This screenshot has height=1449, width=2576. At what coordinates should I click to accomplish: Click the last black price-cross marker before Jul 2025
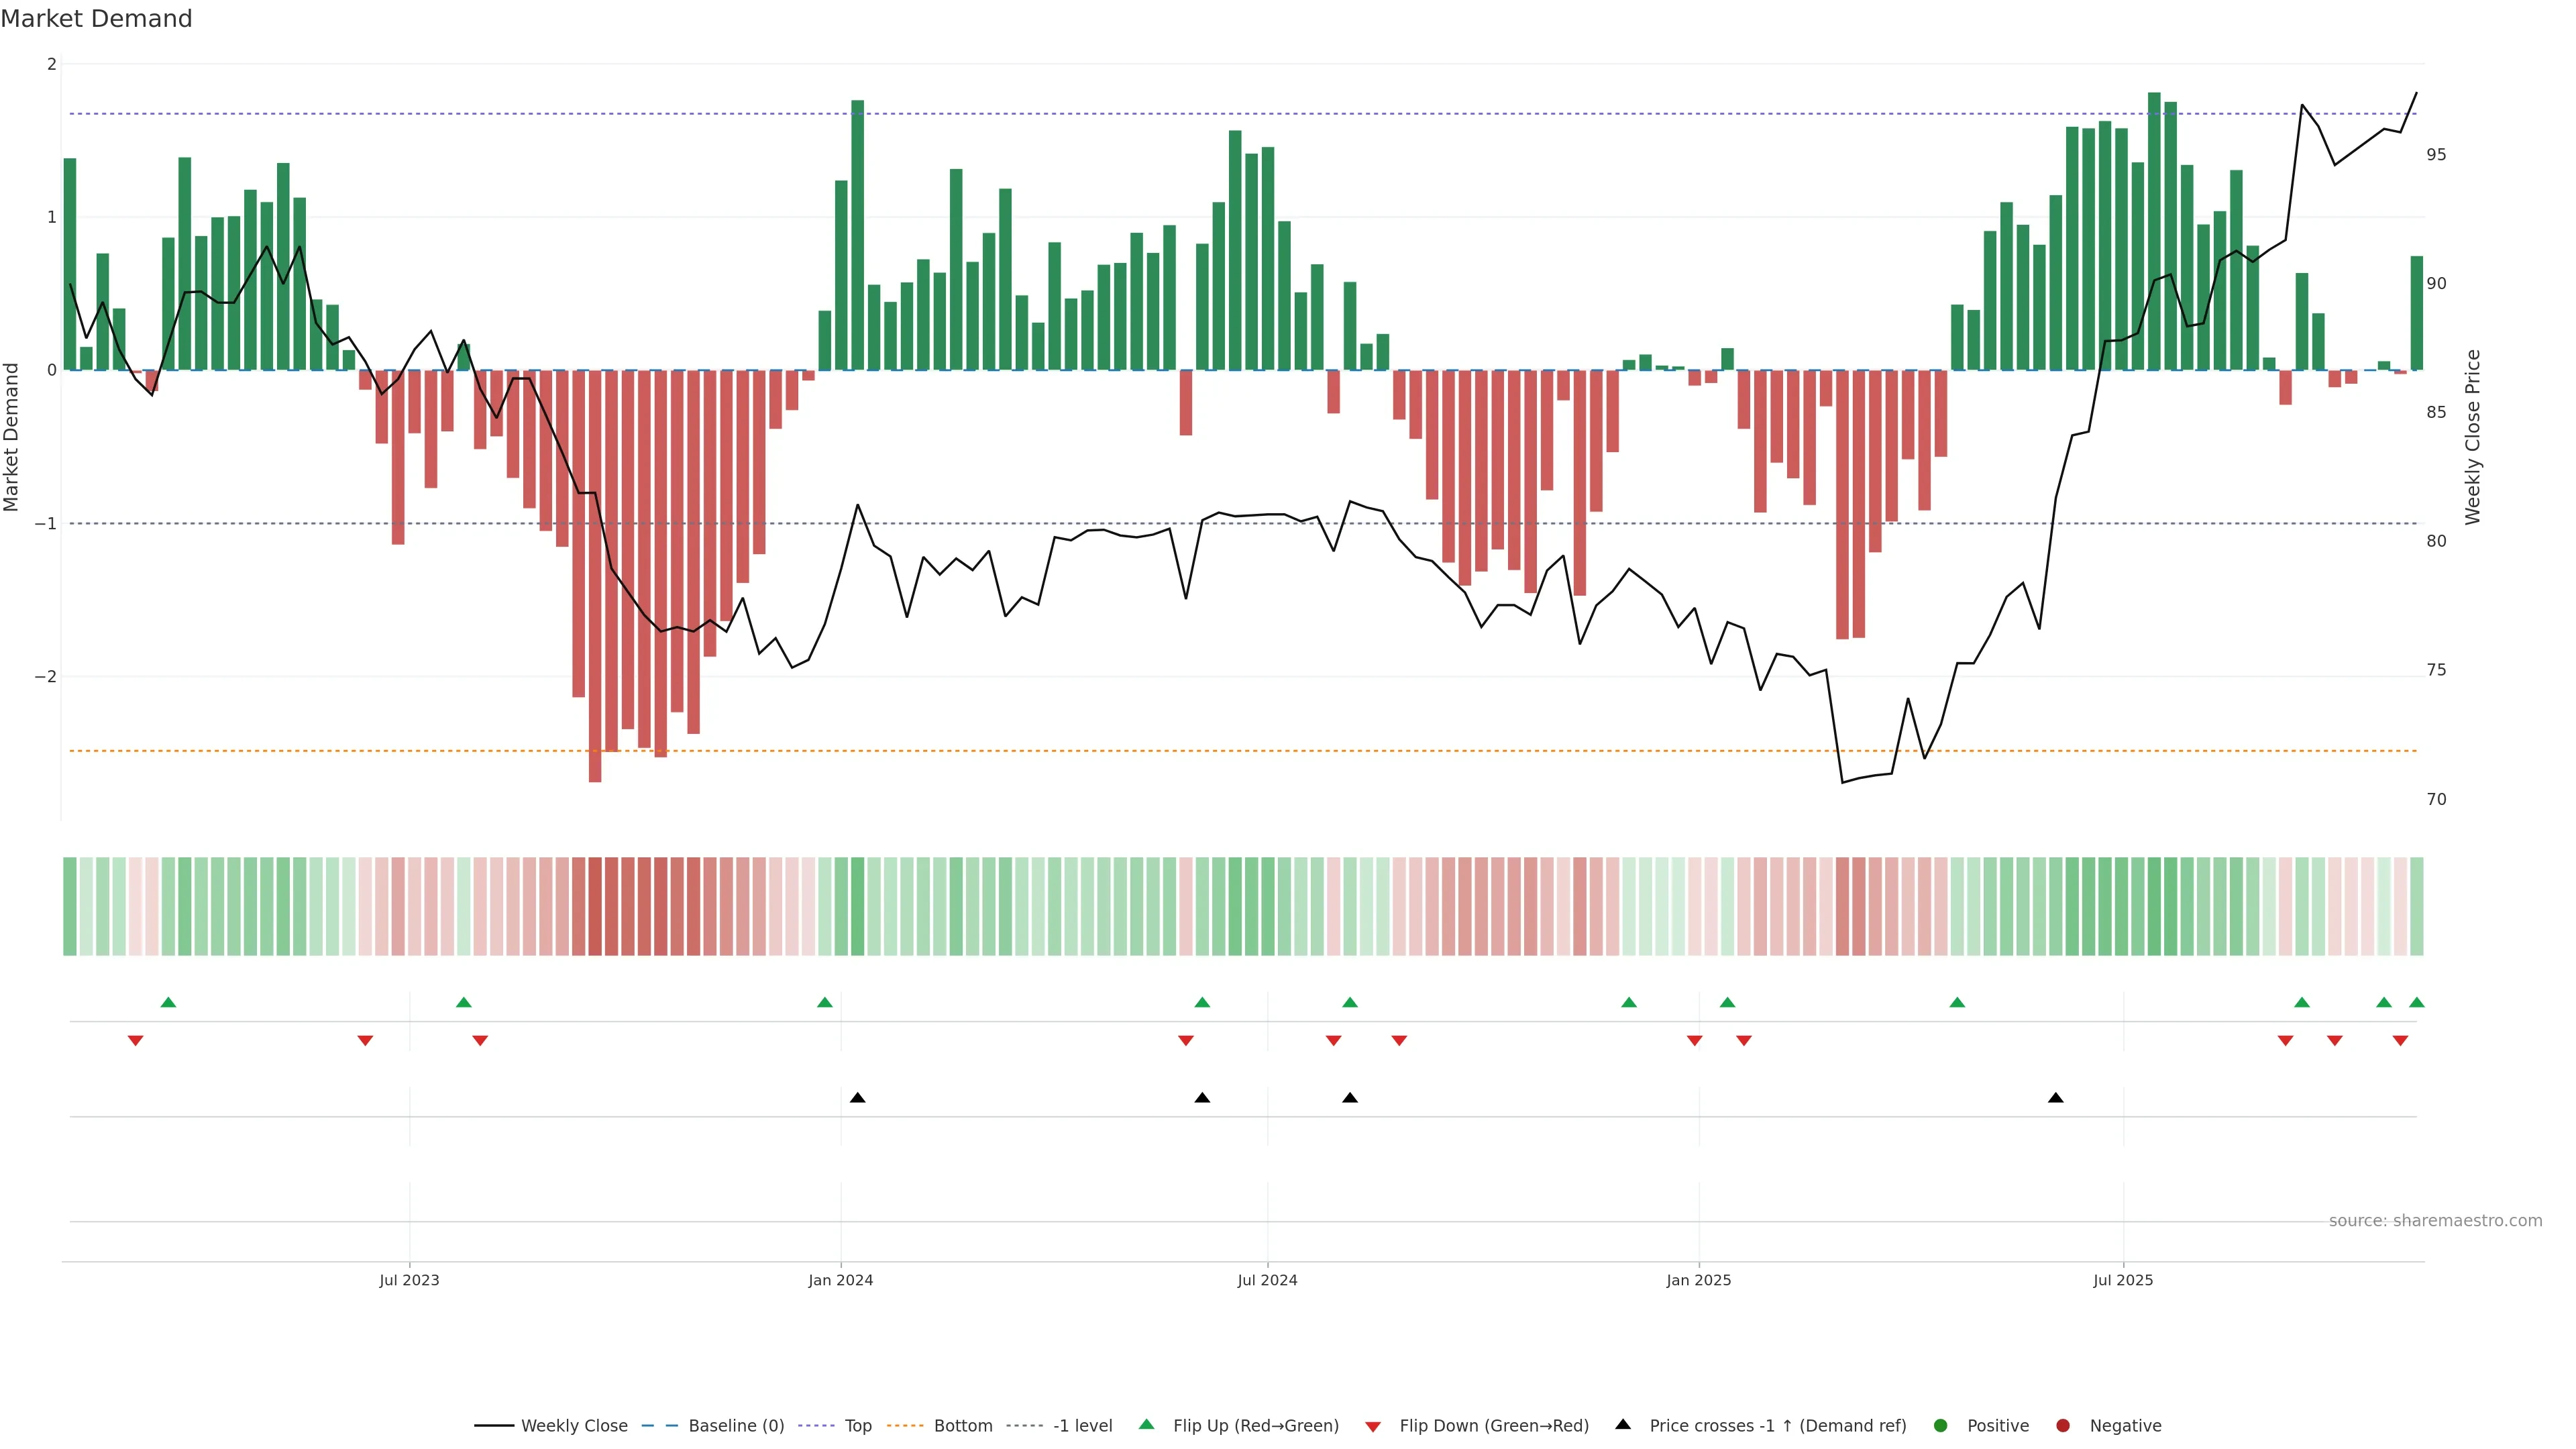coord(2055,1098)
